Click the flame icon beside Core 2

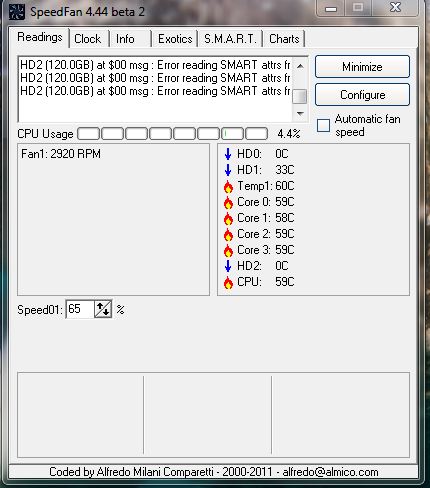tap(228, 235)
